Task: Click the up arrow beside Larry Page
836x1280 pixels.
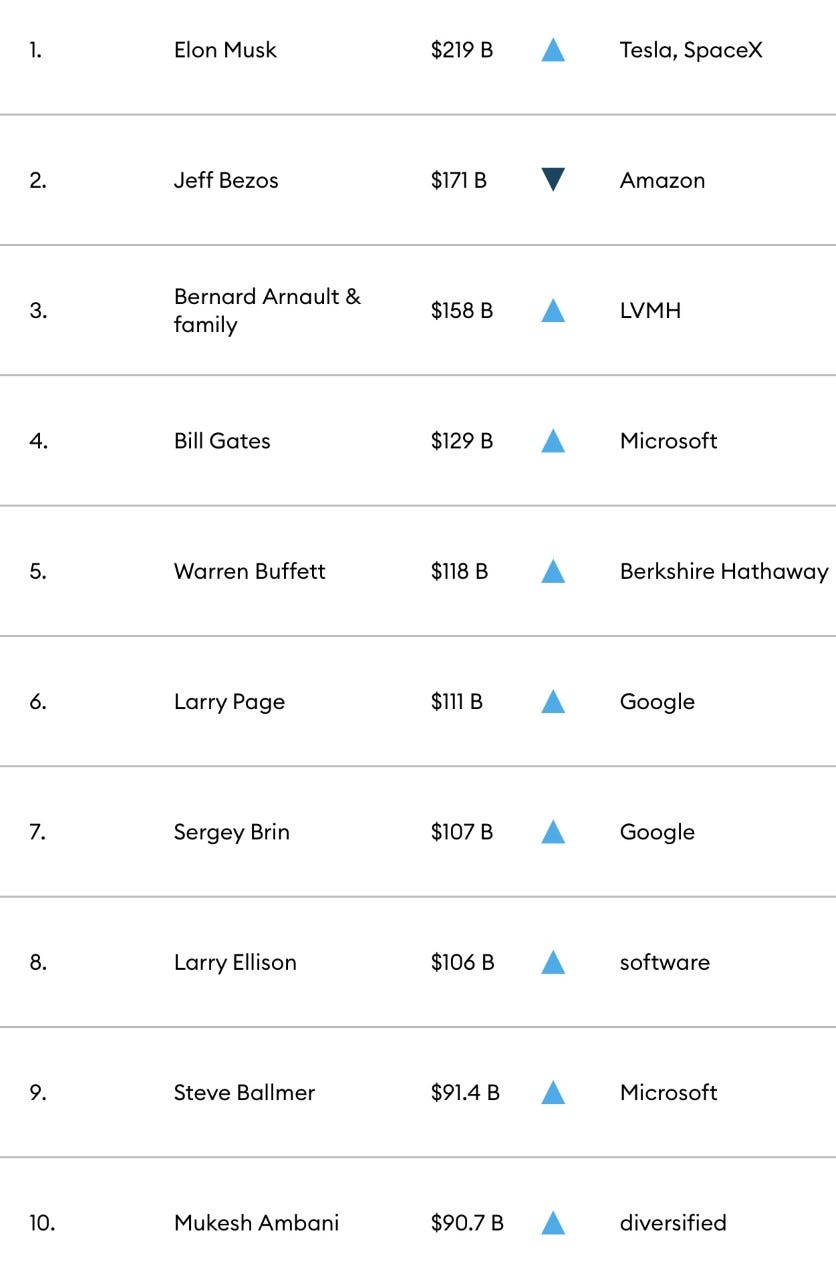Action: [553, 702]
